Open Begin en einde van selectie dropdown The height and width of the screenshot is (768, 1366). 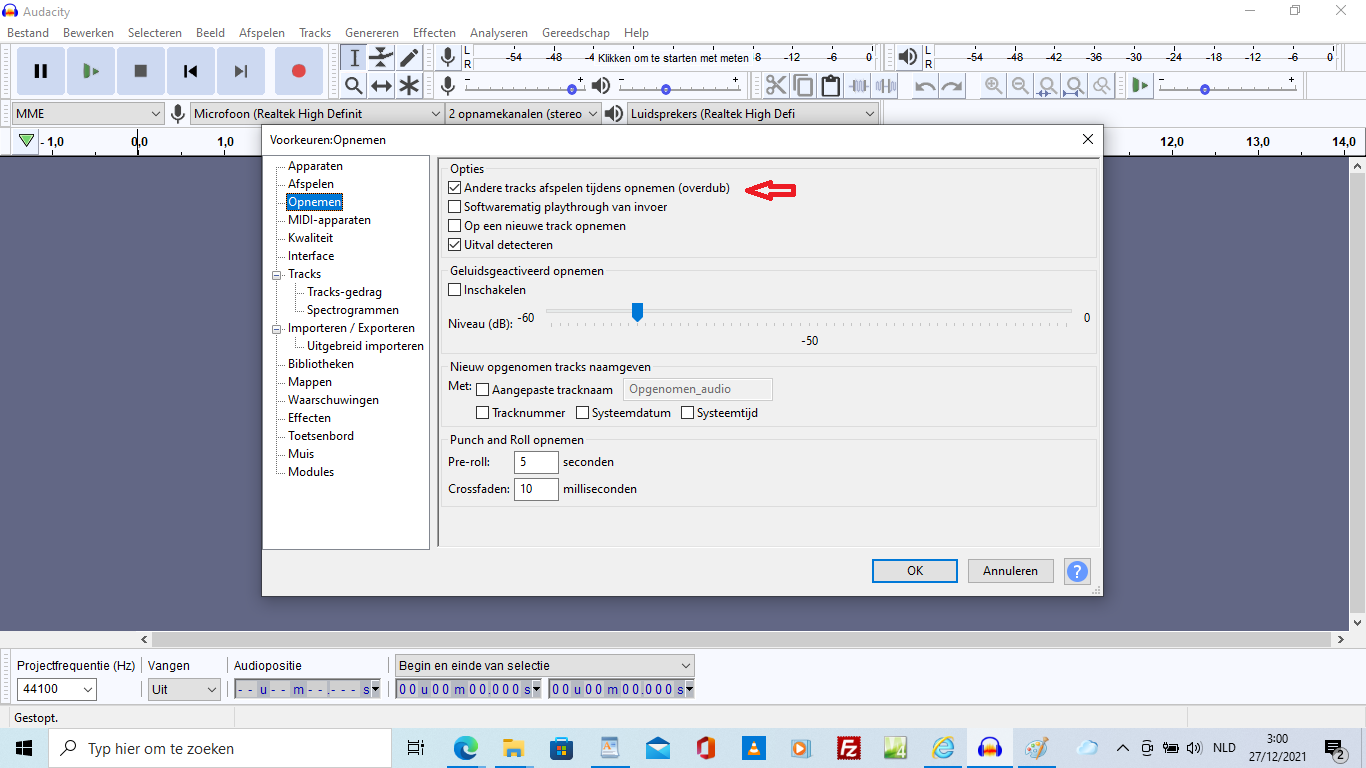pyautogui.click(x=545, y=665)
